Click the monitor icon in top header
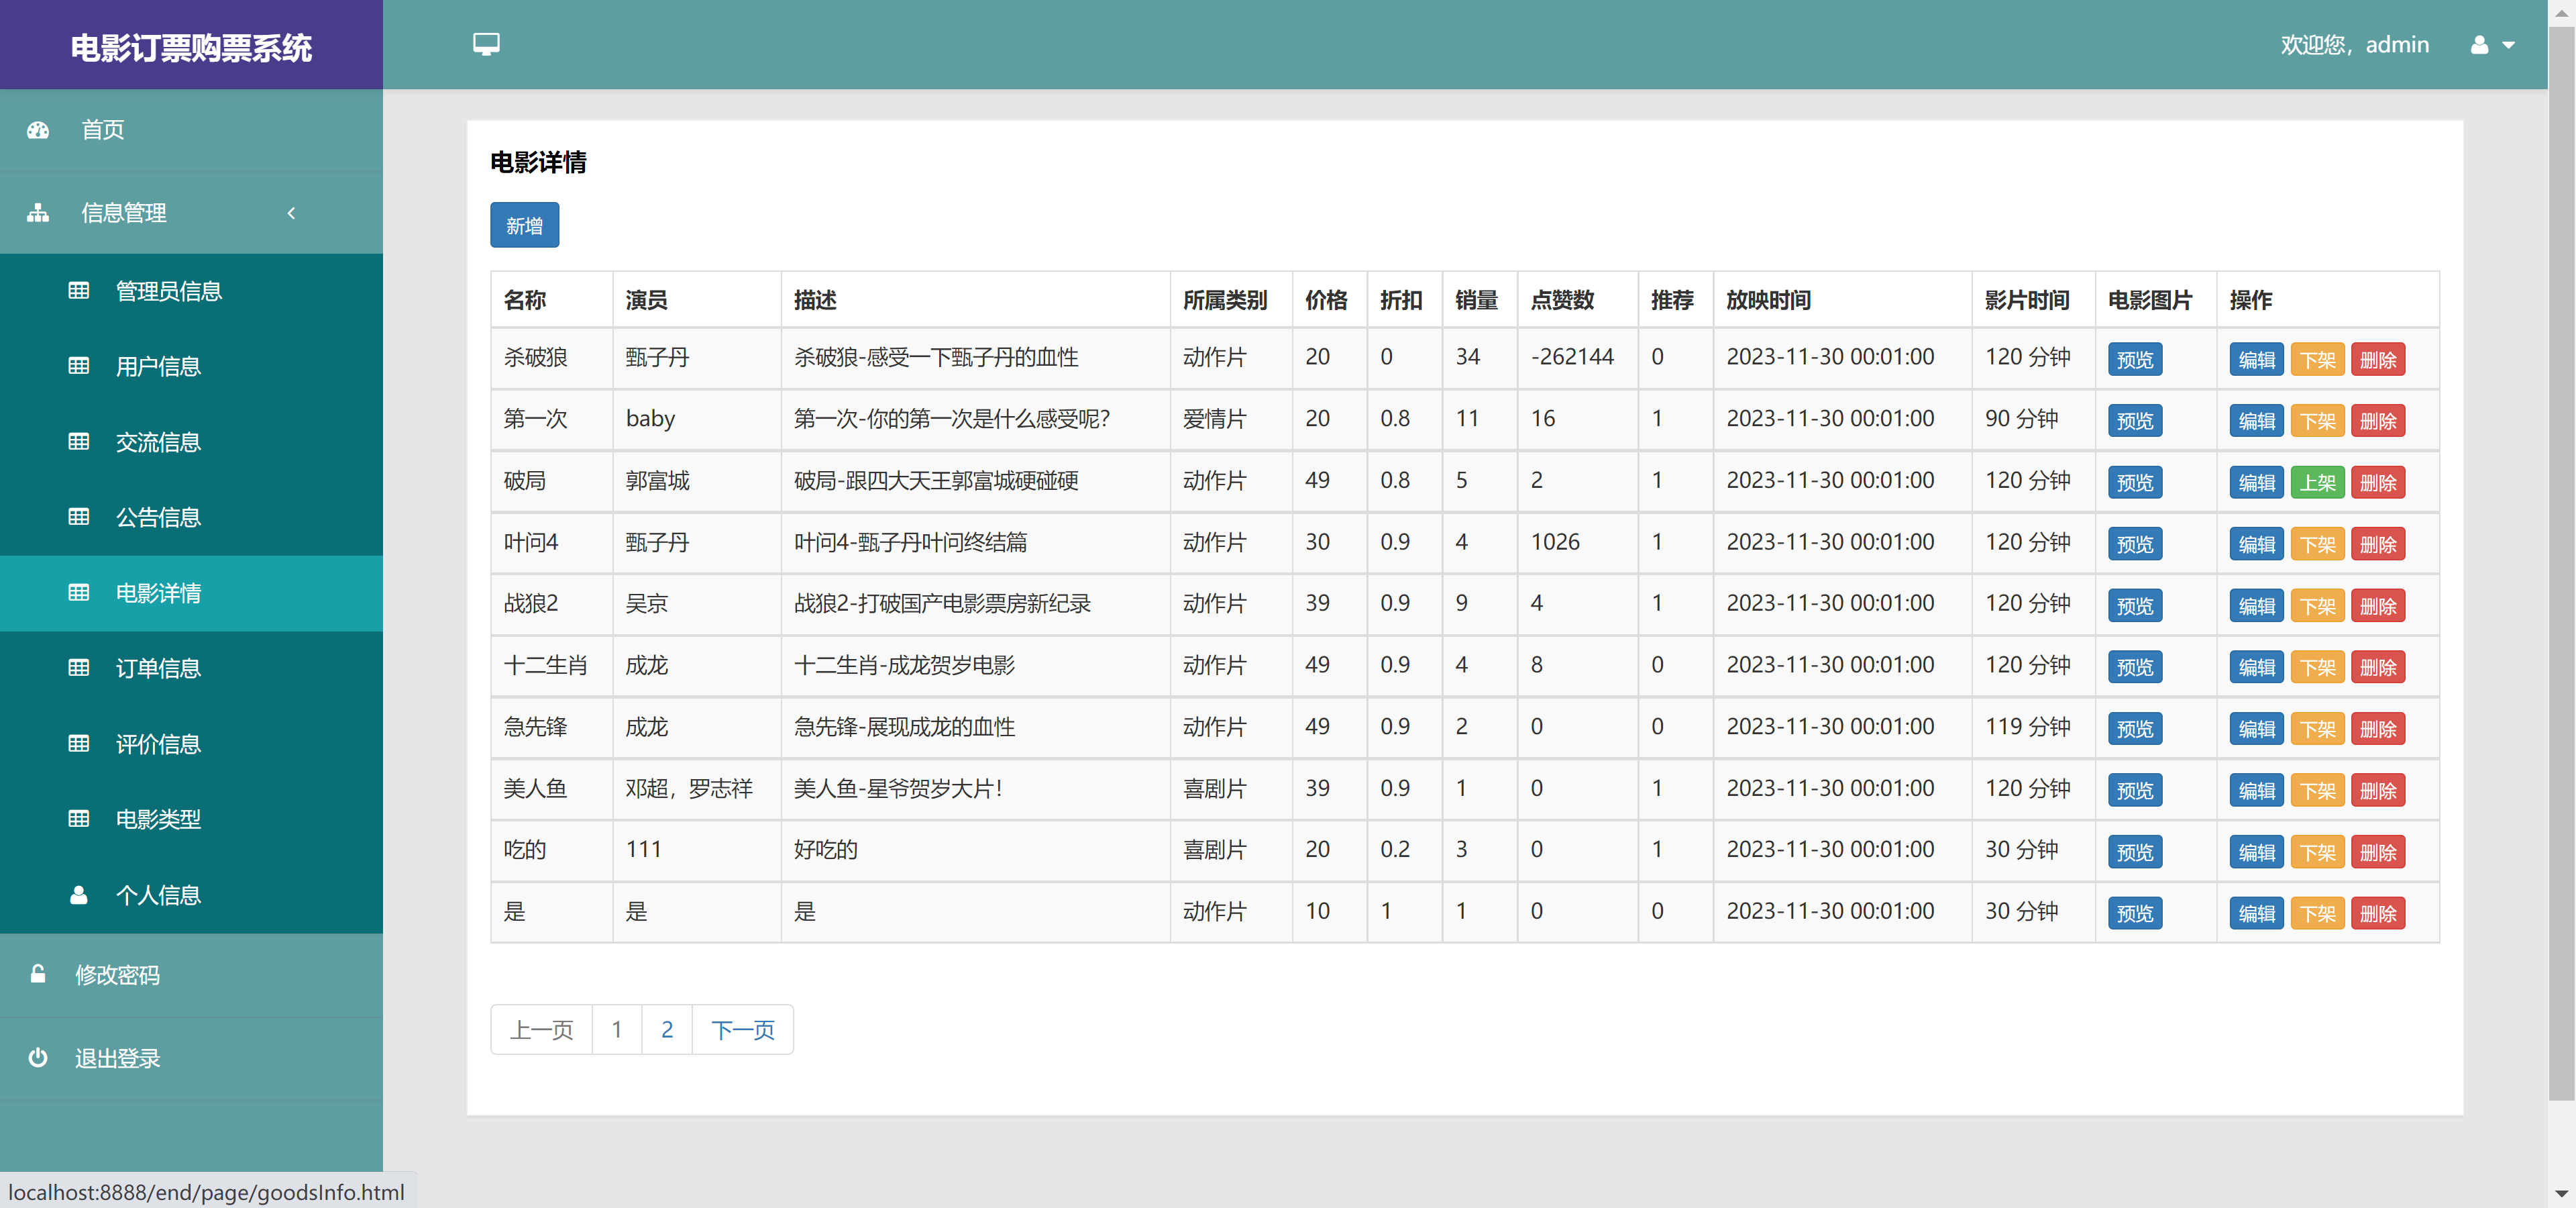 tap(486, 44)
